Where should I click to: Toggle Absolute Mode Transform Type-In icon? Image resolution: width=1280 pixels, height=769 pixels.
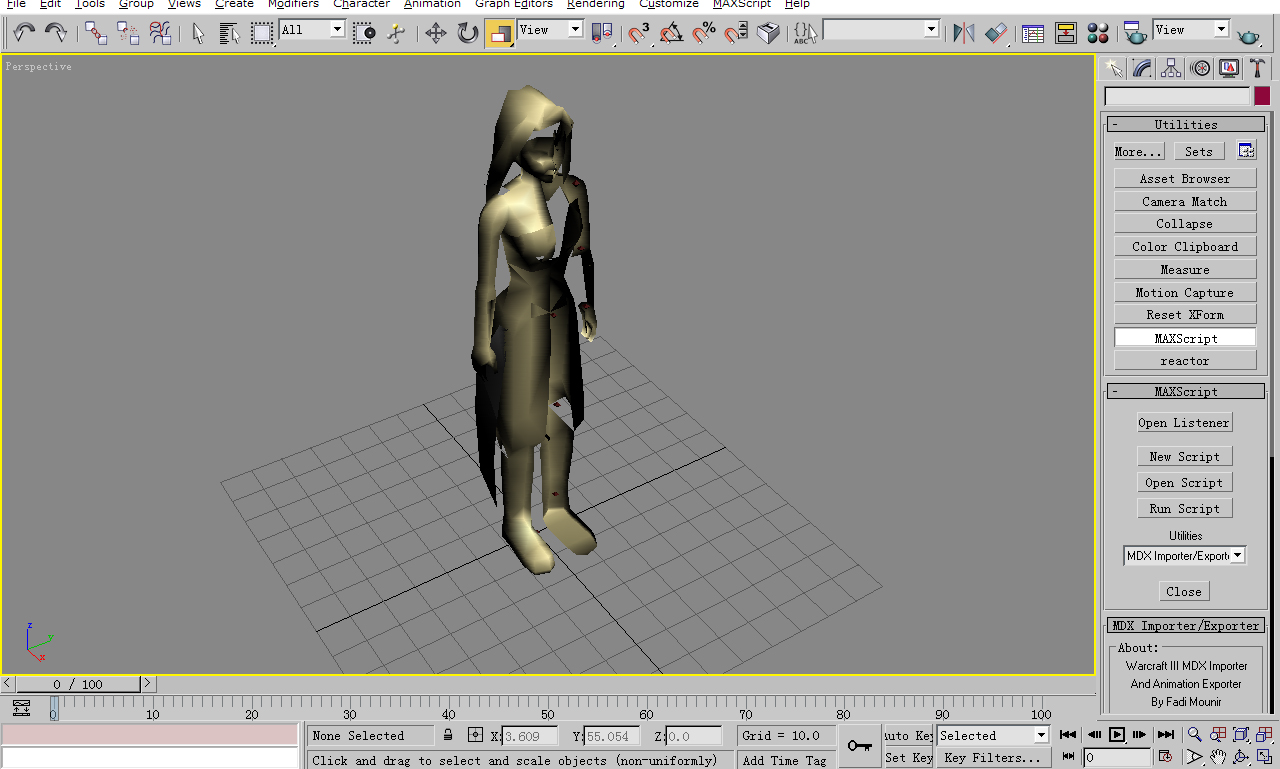(x=475, y=735)
